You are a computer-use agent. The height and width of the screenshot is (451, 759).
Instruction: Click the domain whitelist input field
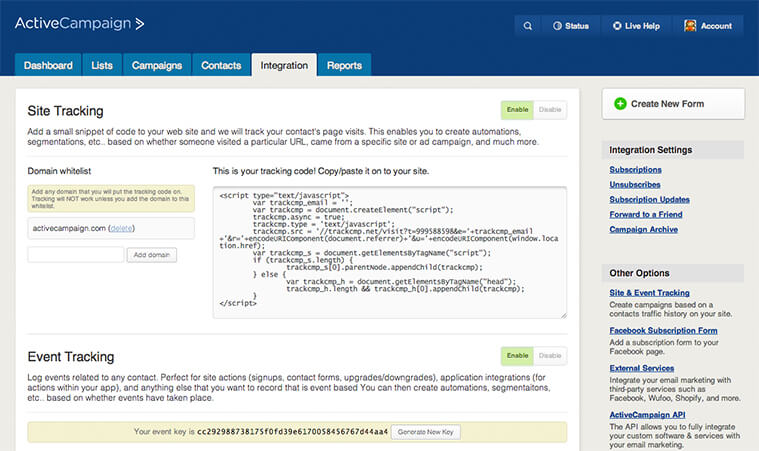[76, 255]
